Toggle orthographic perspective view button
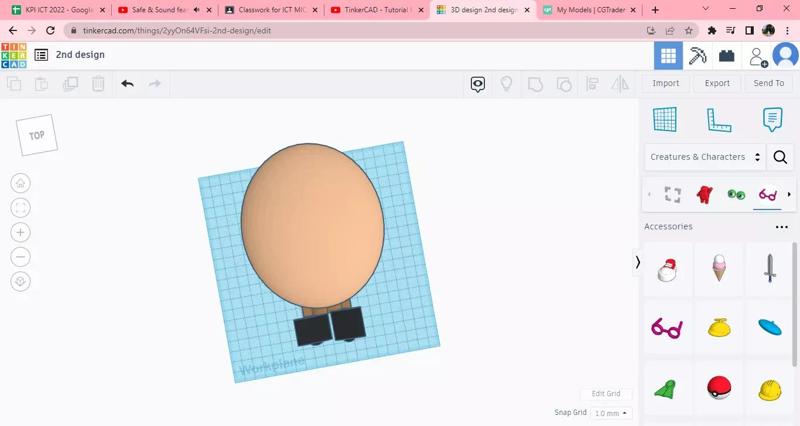The width and height of the screenshot is (800, 426). [x=21, y=282]
